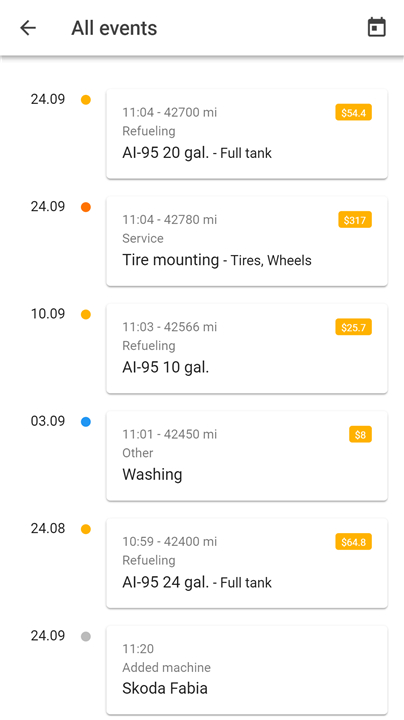Click the yellow dot beside 24.08 event
The height and width of the screenshot is (720, 404).
click(x=86, y=529)
